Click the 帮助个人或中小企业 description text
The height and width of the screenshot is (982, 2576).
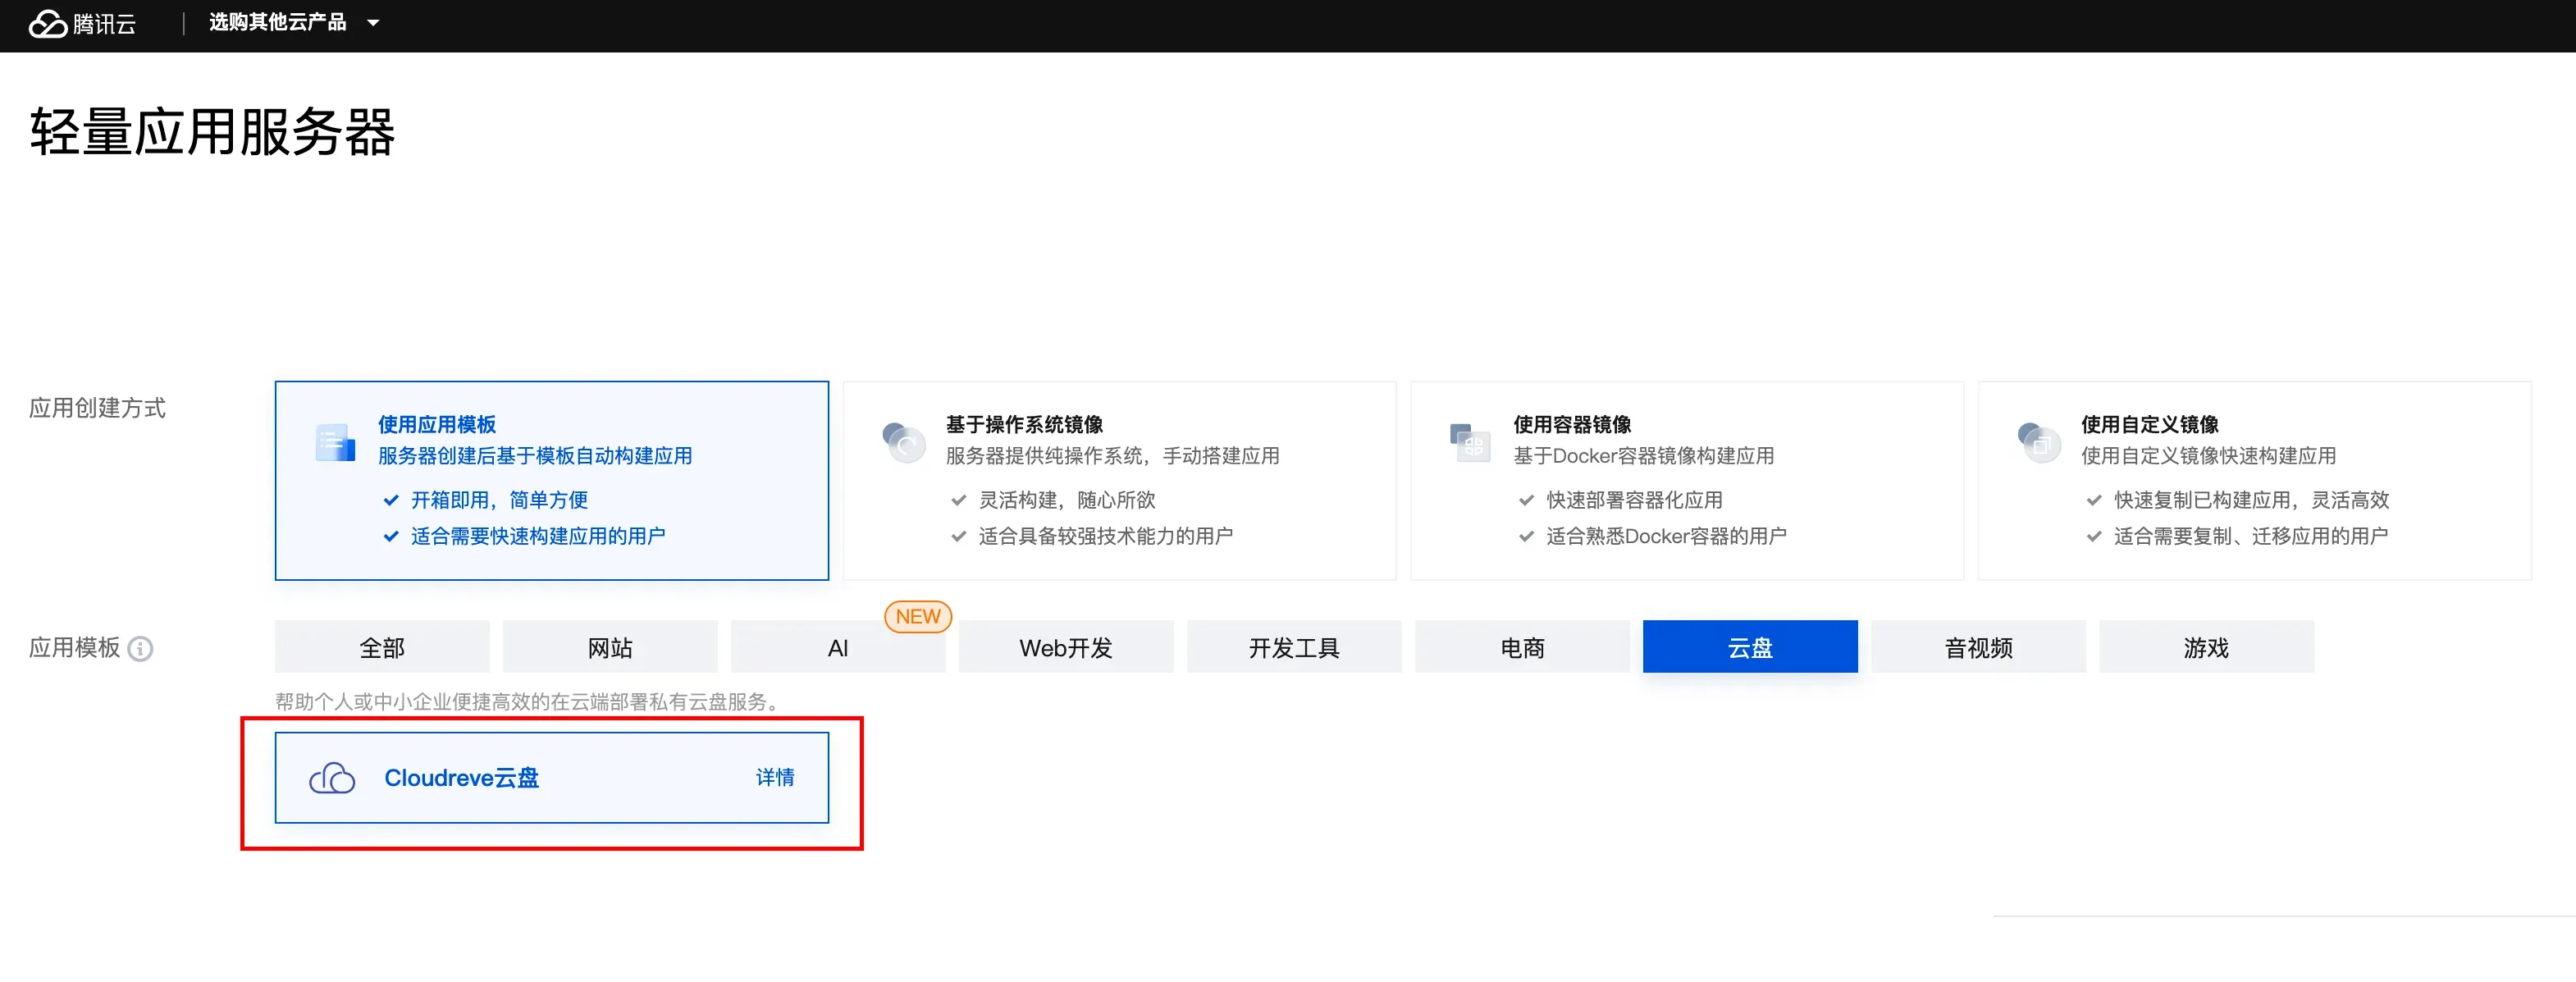coord(528,702)
